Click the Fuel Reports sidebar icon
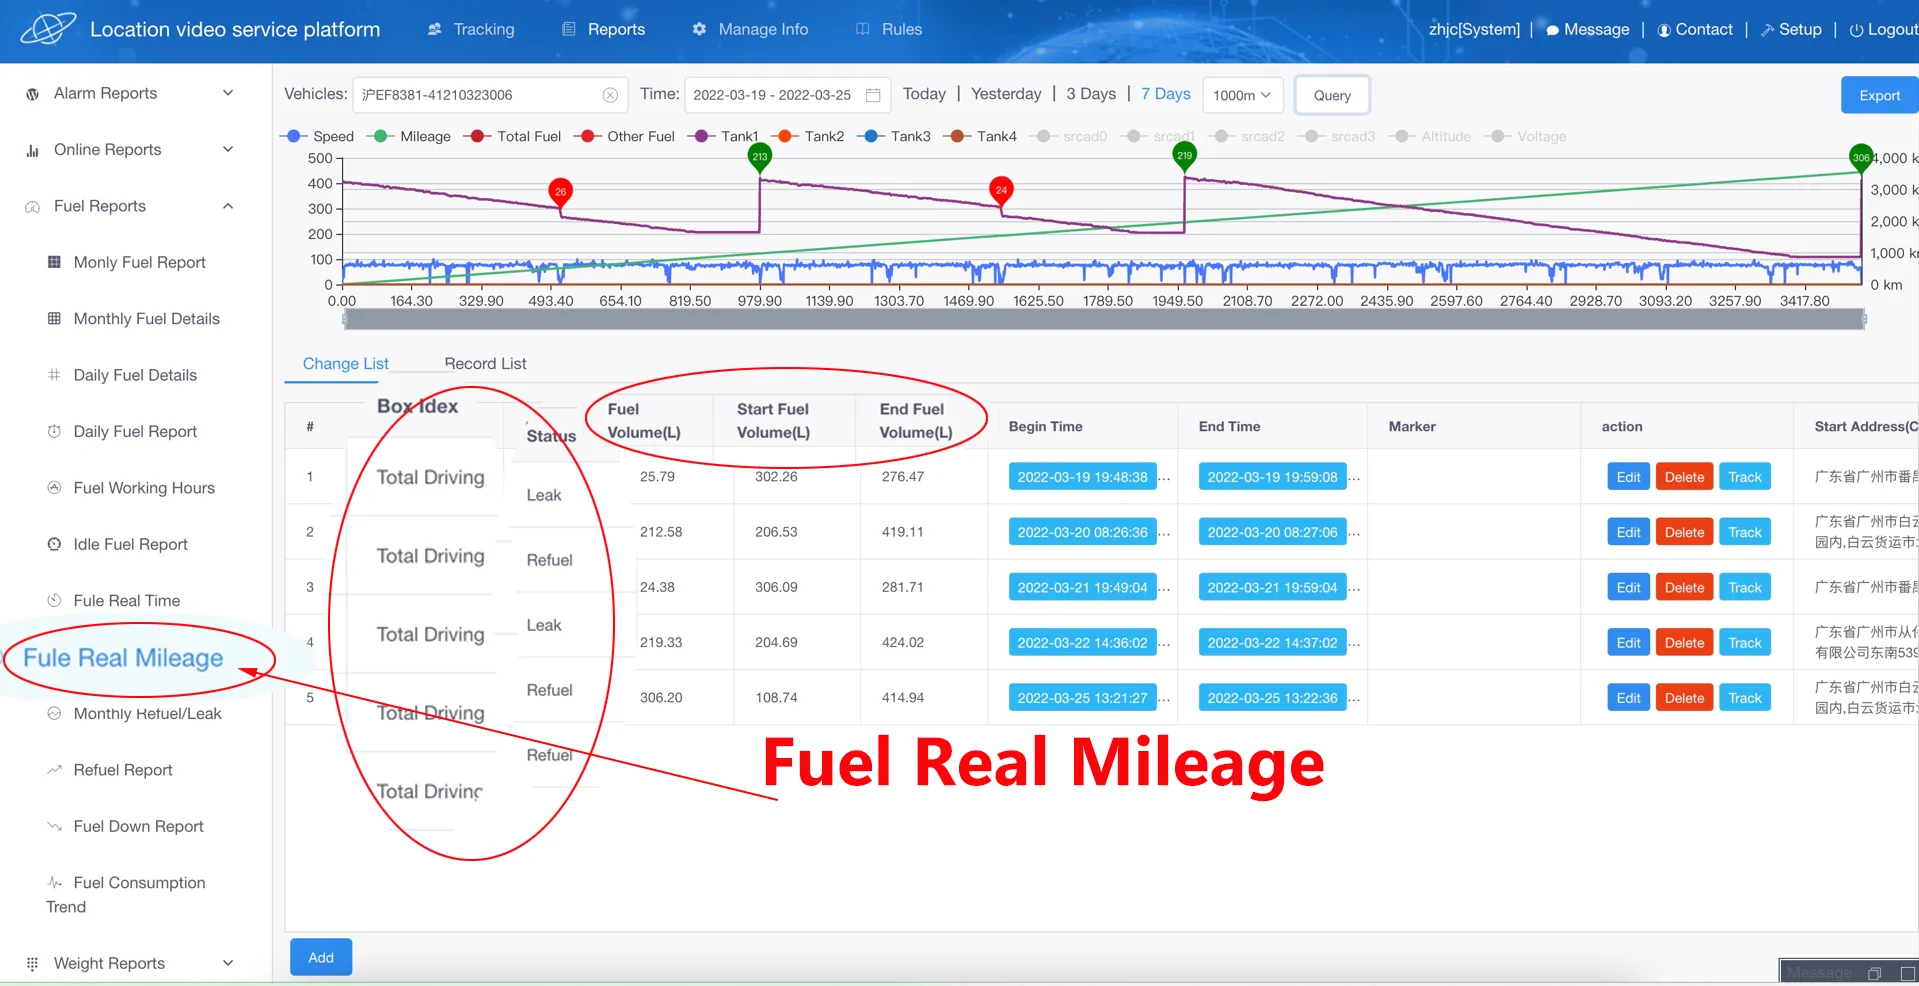This screenshot has width=1919, height=986. (x=31, y=206)
